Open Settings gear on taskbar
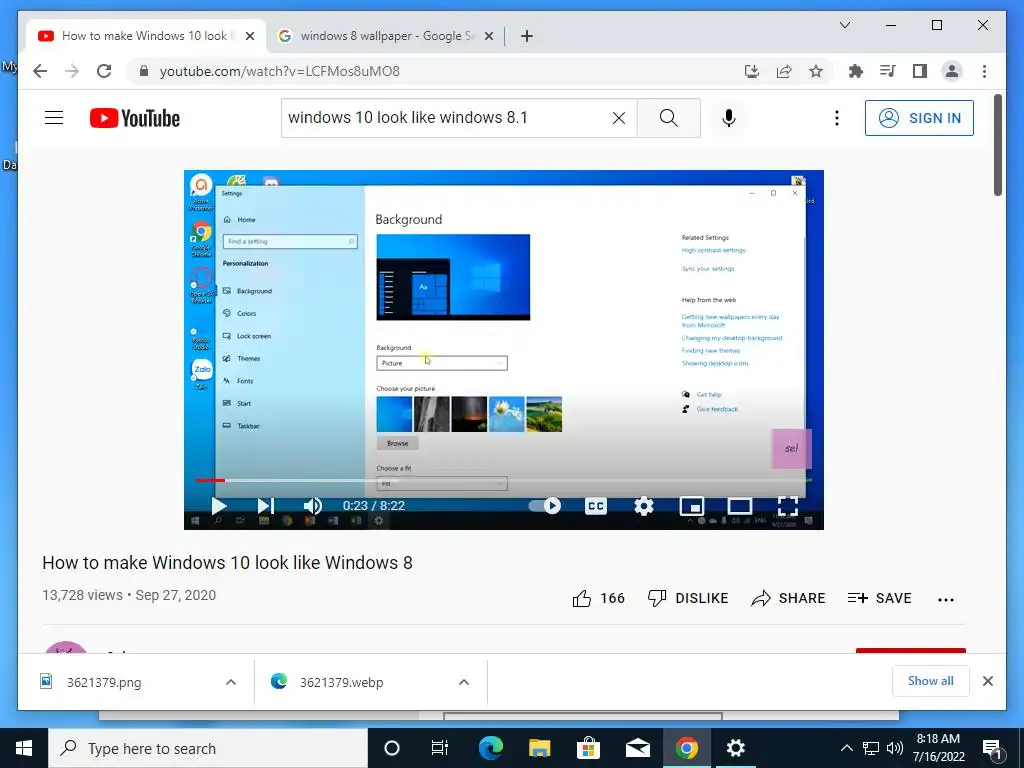The height and width of the screenshot is (768, 1024). pos(735,748)
